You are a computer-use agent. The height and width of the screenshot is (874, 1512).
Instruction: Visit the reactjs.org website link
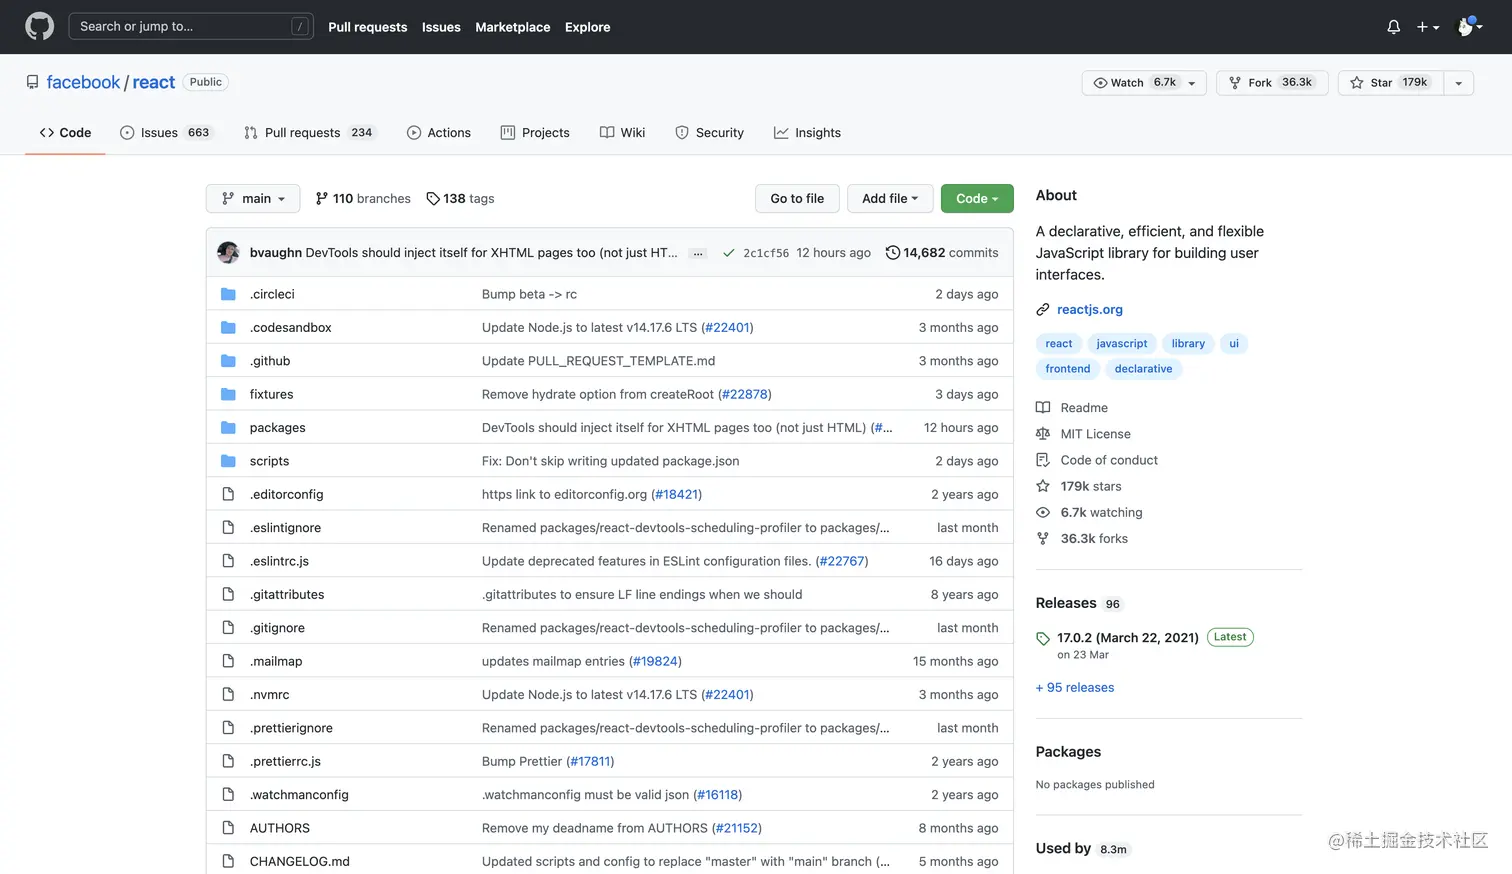point(1089,309)
